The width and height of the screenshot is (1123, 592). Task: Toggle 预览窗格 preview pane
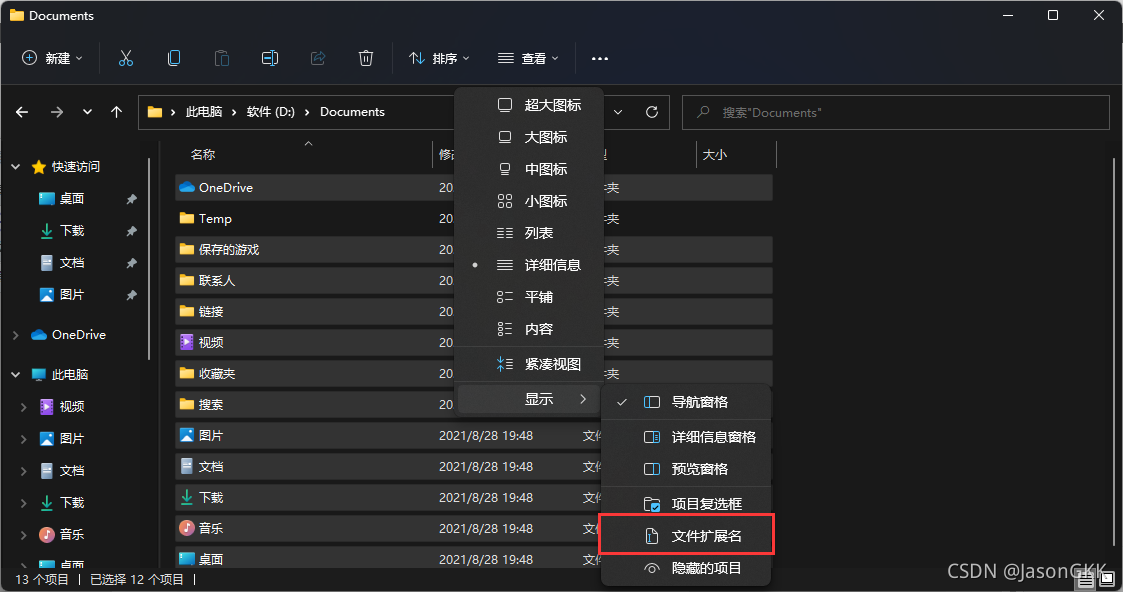click(x=686, y=470)
